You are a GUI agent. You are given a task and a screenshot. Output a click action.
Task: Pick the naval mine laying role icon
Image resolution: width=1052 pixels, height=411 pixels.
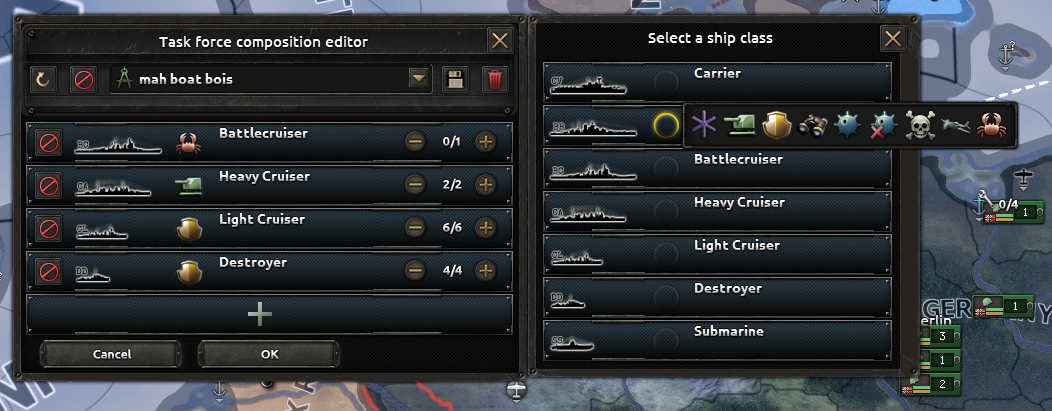click(847, 125)
